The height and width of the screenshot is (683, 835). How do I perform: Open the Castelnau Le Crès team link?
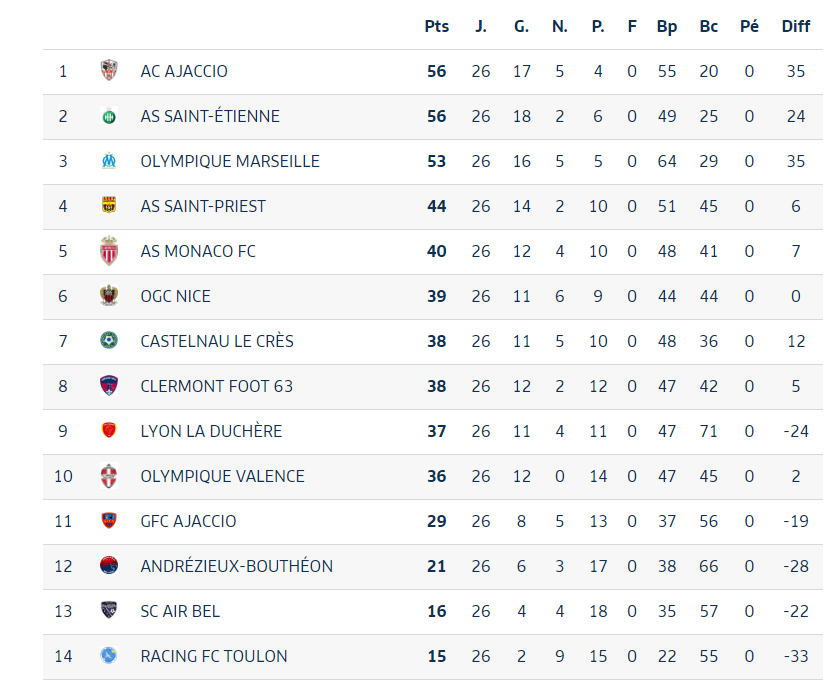click(217, 341)
